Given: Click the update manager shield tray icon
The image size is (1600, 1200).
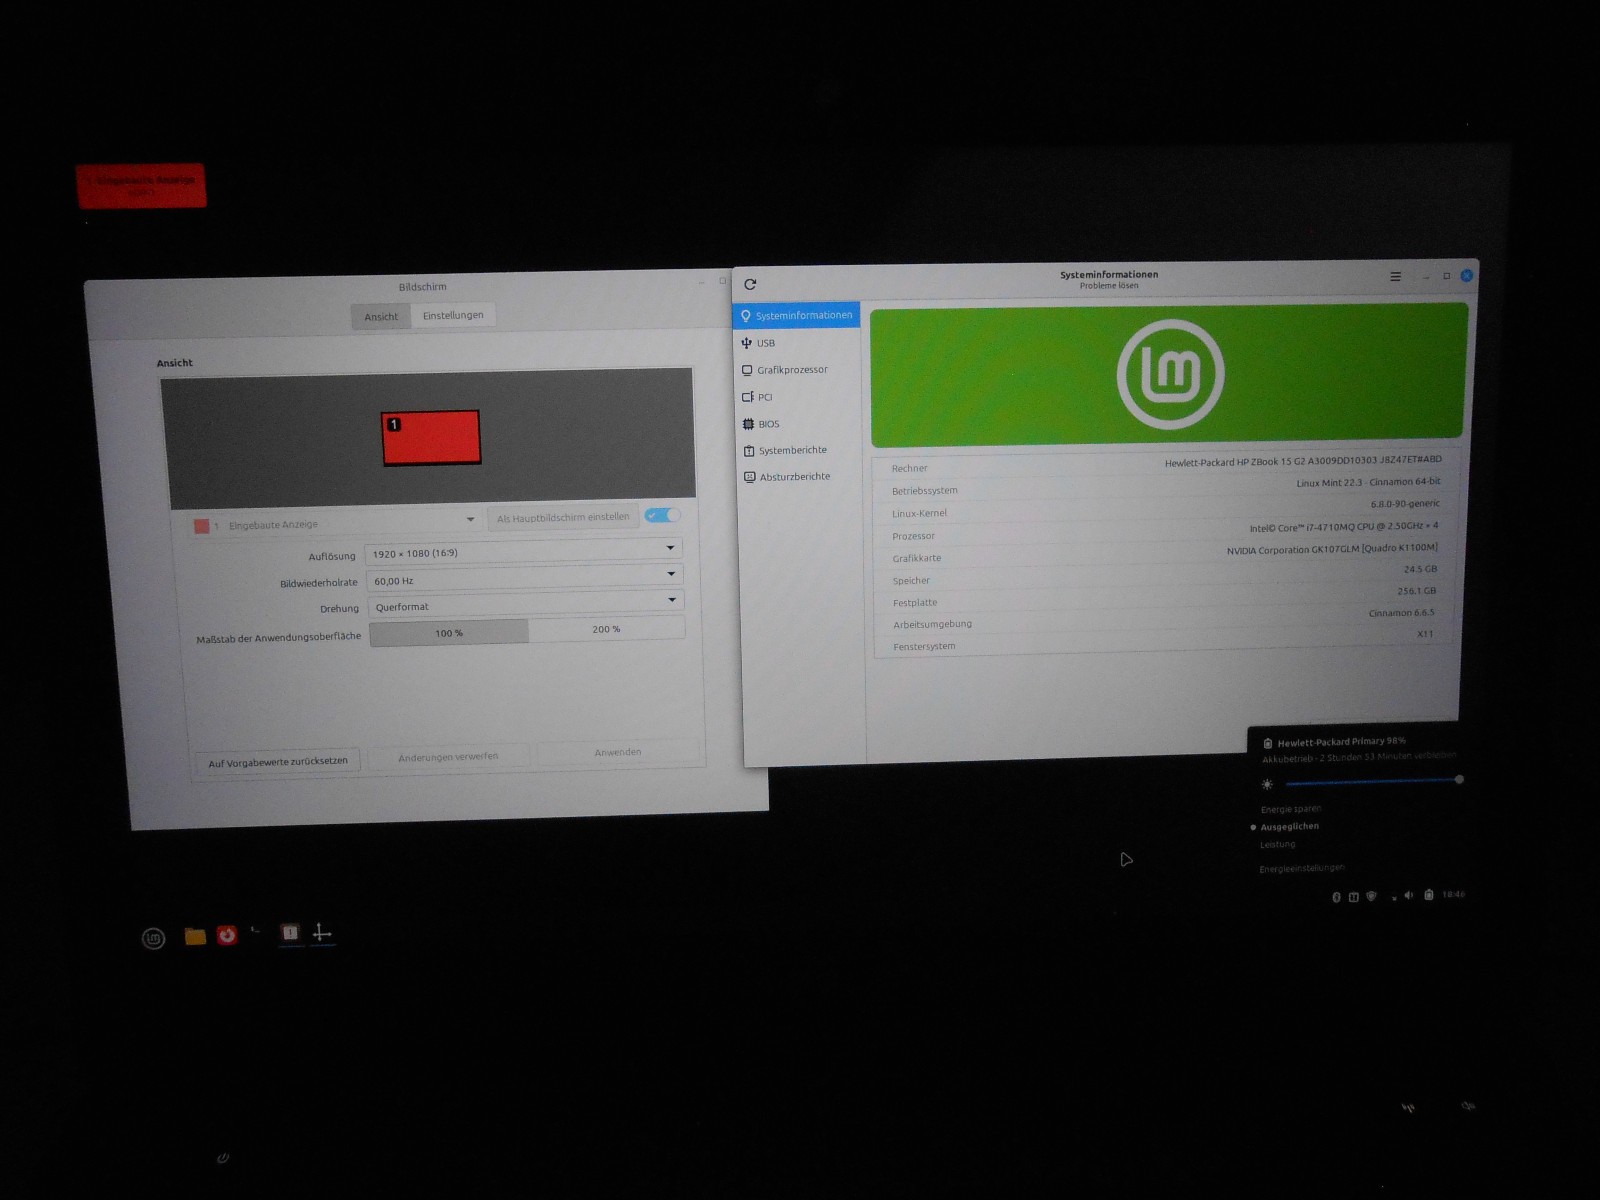Looking at the screenshot, I should click(1371, 896).
